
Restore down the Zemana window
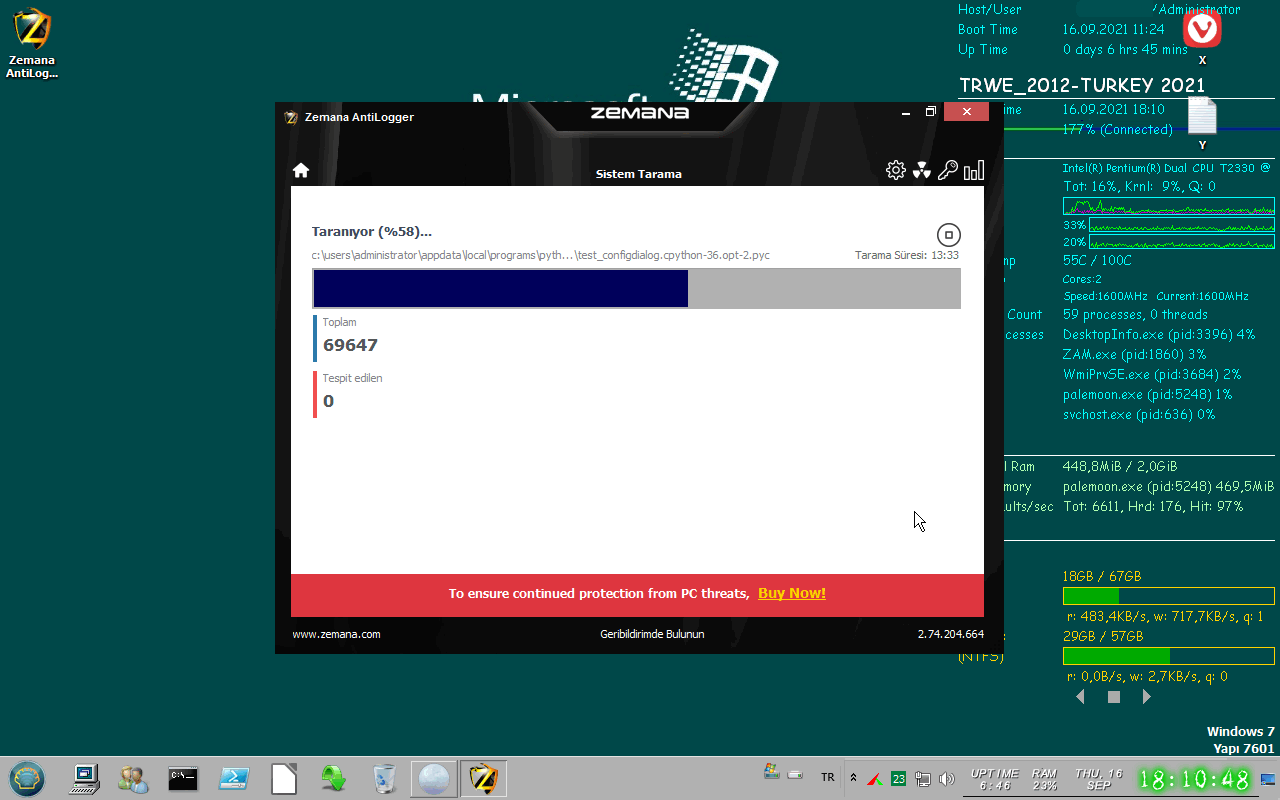[930, 112]
